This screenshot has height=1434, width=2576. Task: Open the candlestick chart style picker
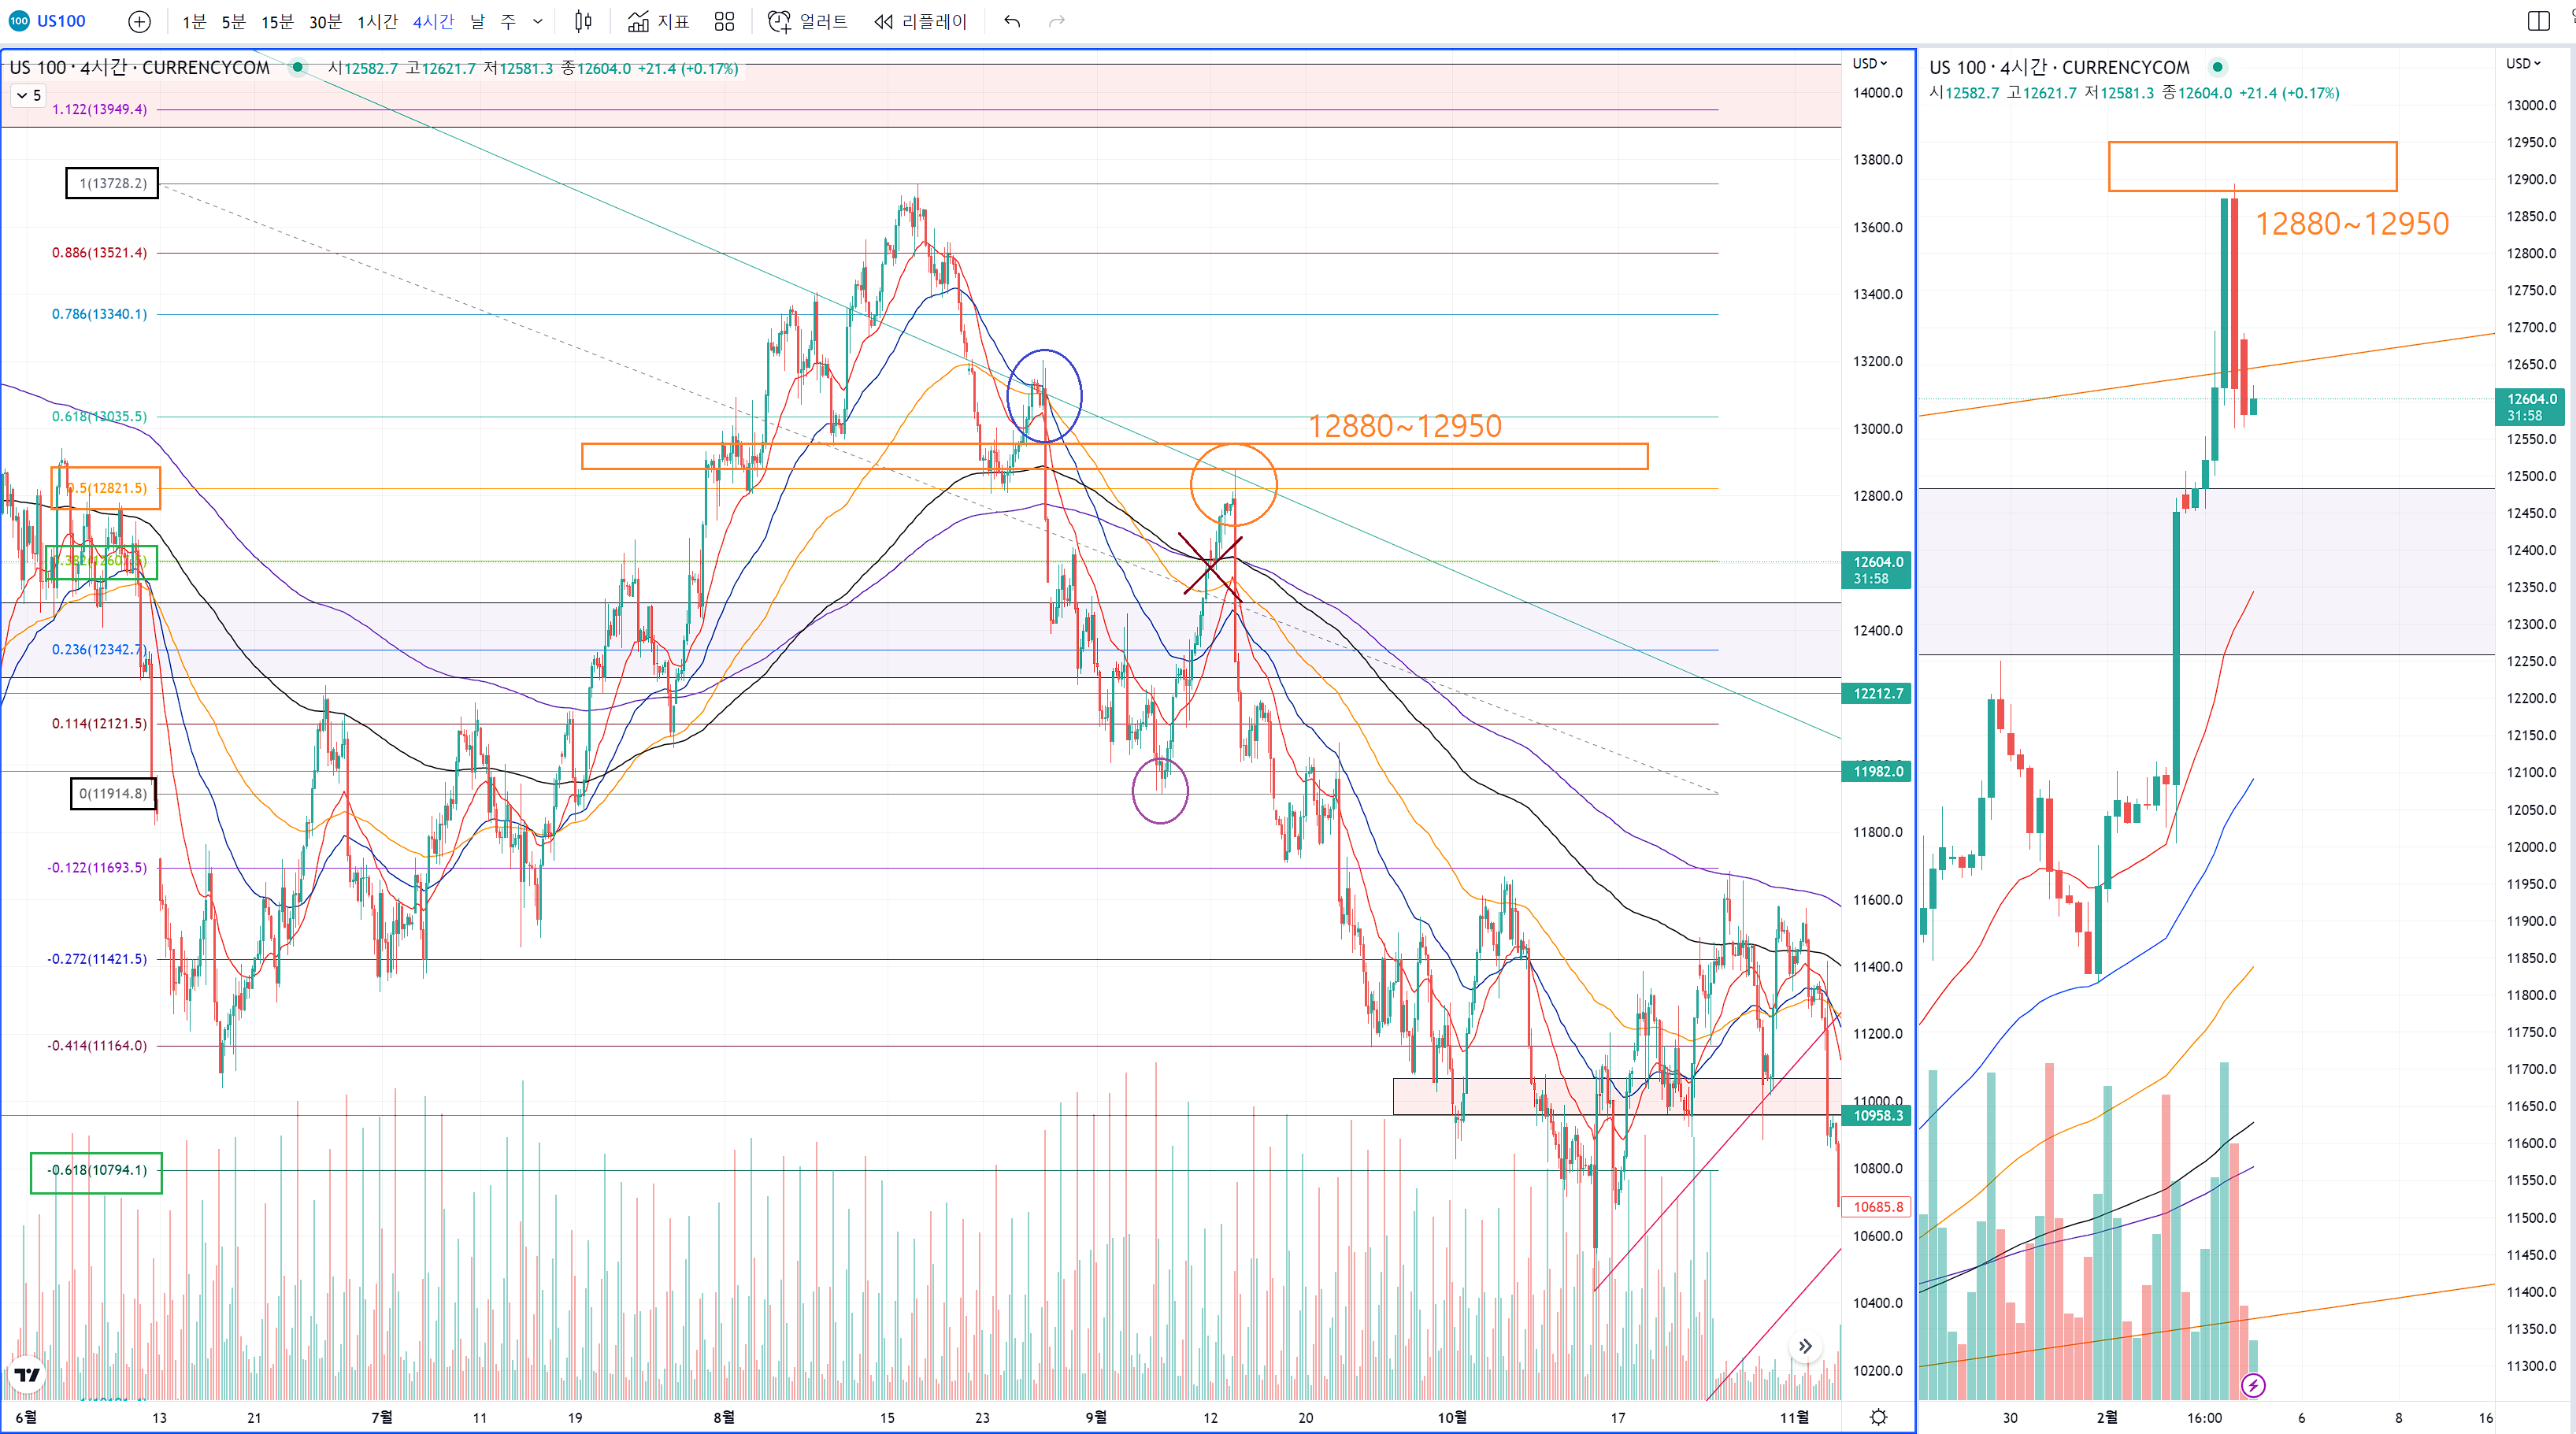click(x=583, y=21)
